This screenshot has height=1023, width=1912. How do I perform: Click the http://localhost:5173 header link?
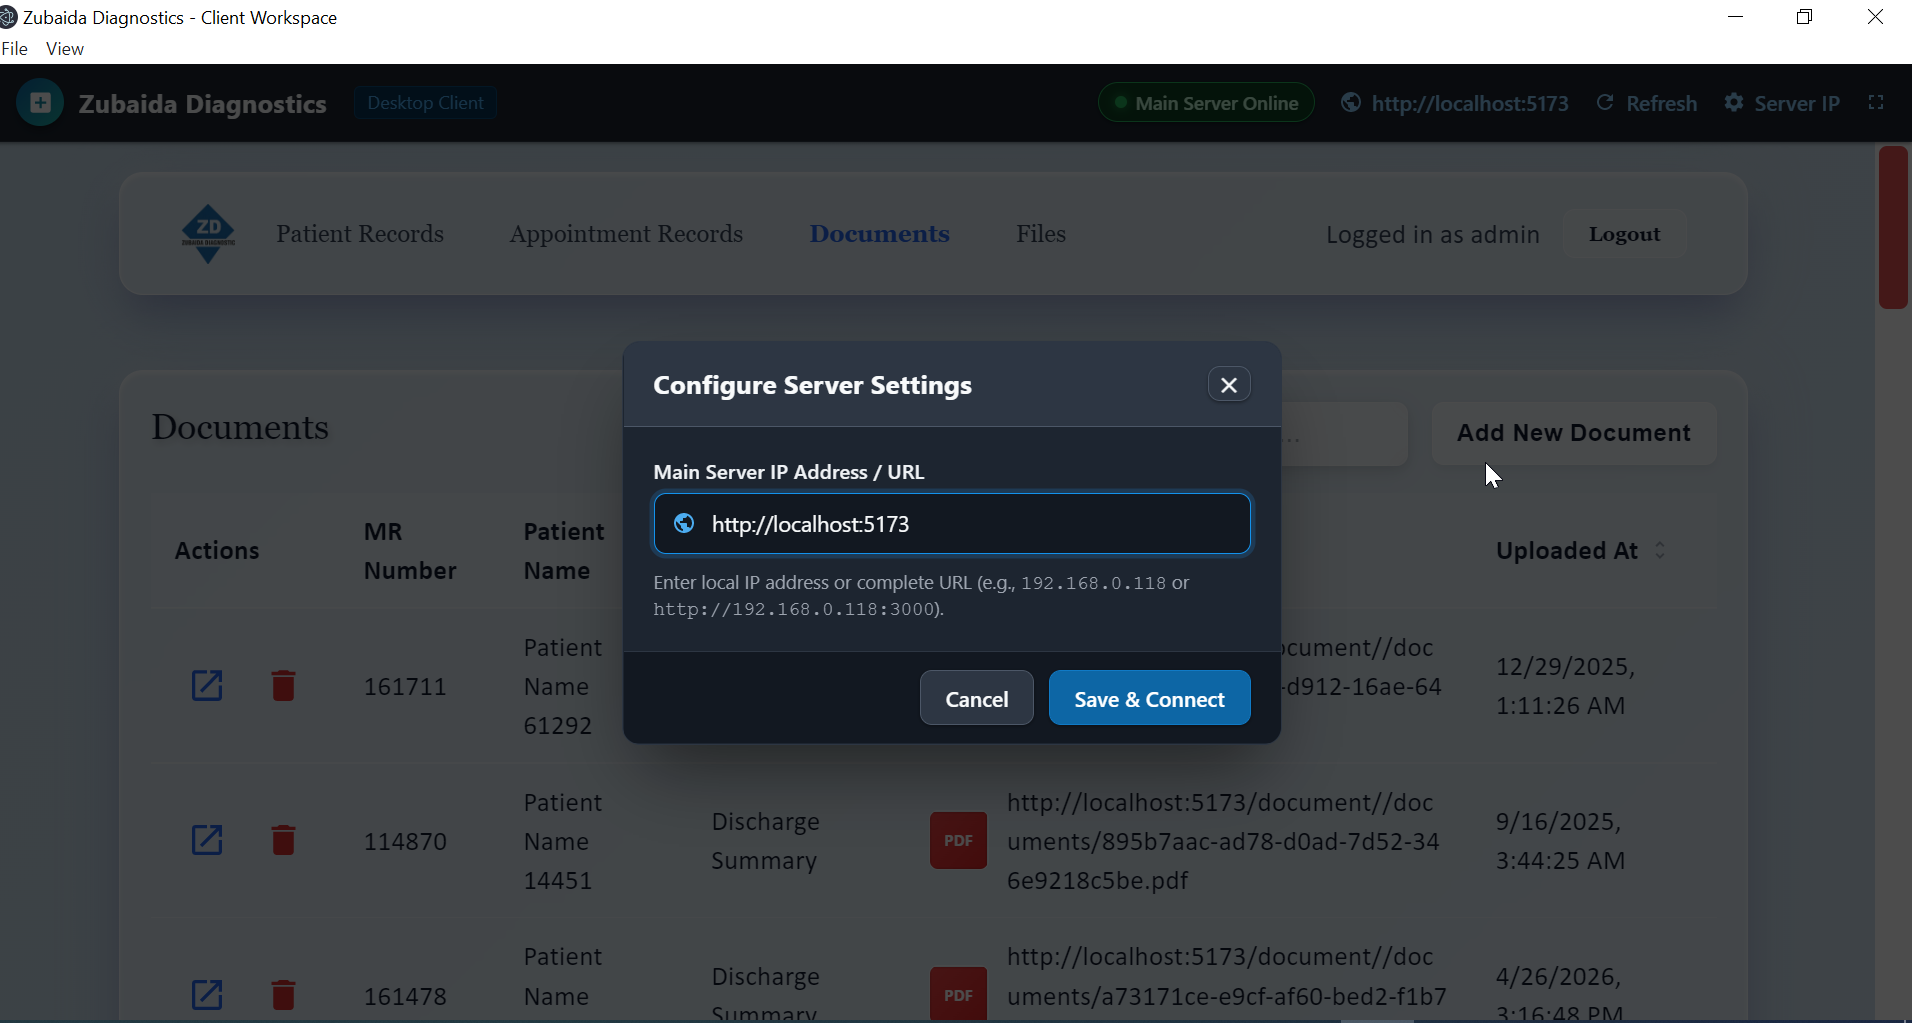point(1469,104)
